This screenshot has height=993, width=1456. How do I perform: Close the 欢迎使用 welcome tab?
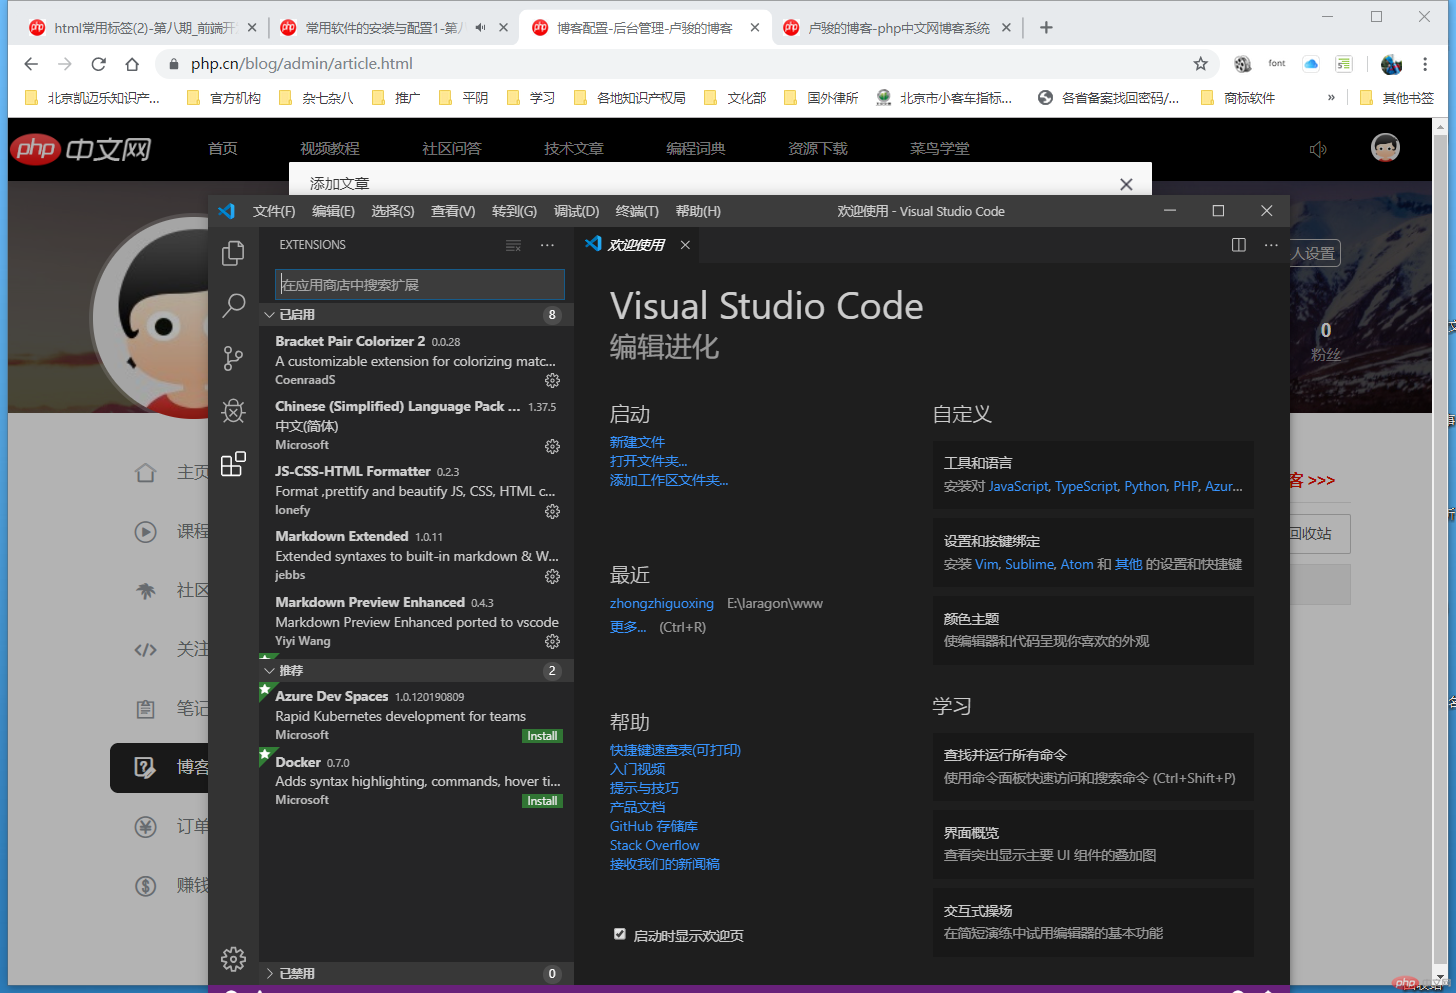tap(685, 245)
